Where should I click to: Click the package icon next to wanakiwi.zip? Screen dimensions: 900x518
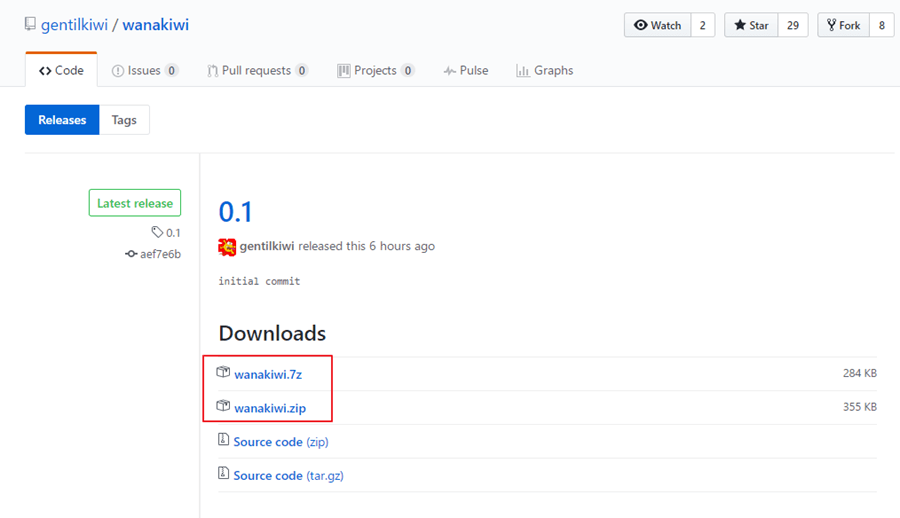223,405
